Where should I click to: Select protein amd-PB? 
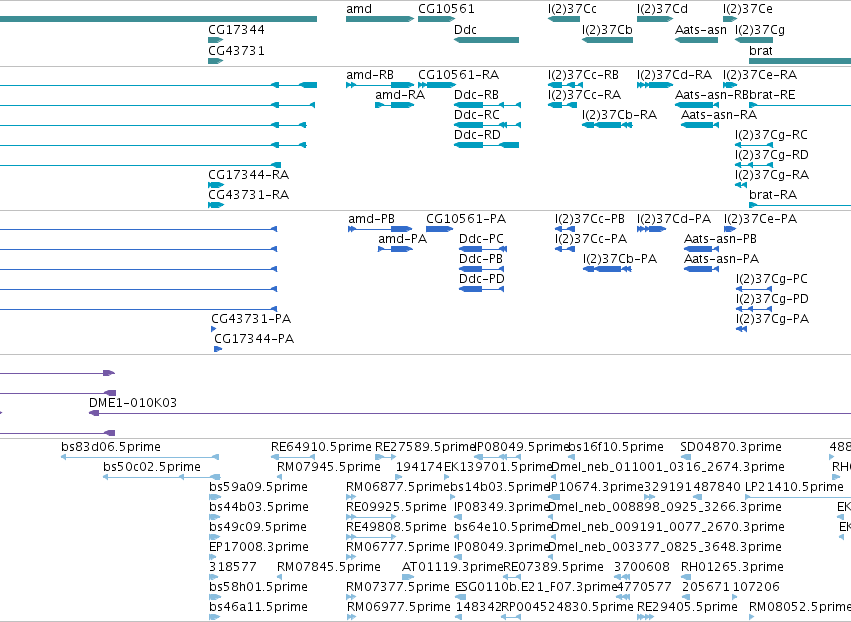[x=371, y=219]
